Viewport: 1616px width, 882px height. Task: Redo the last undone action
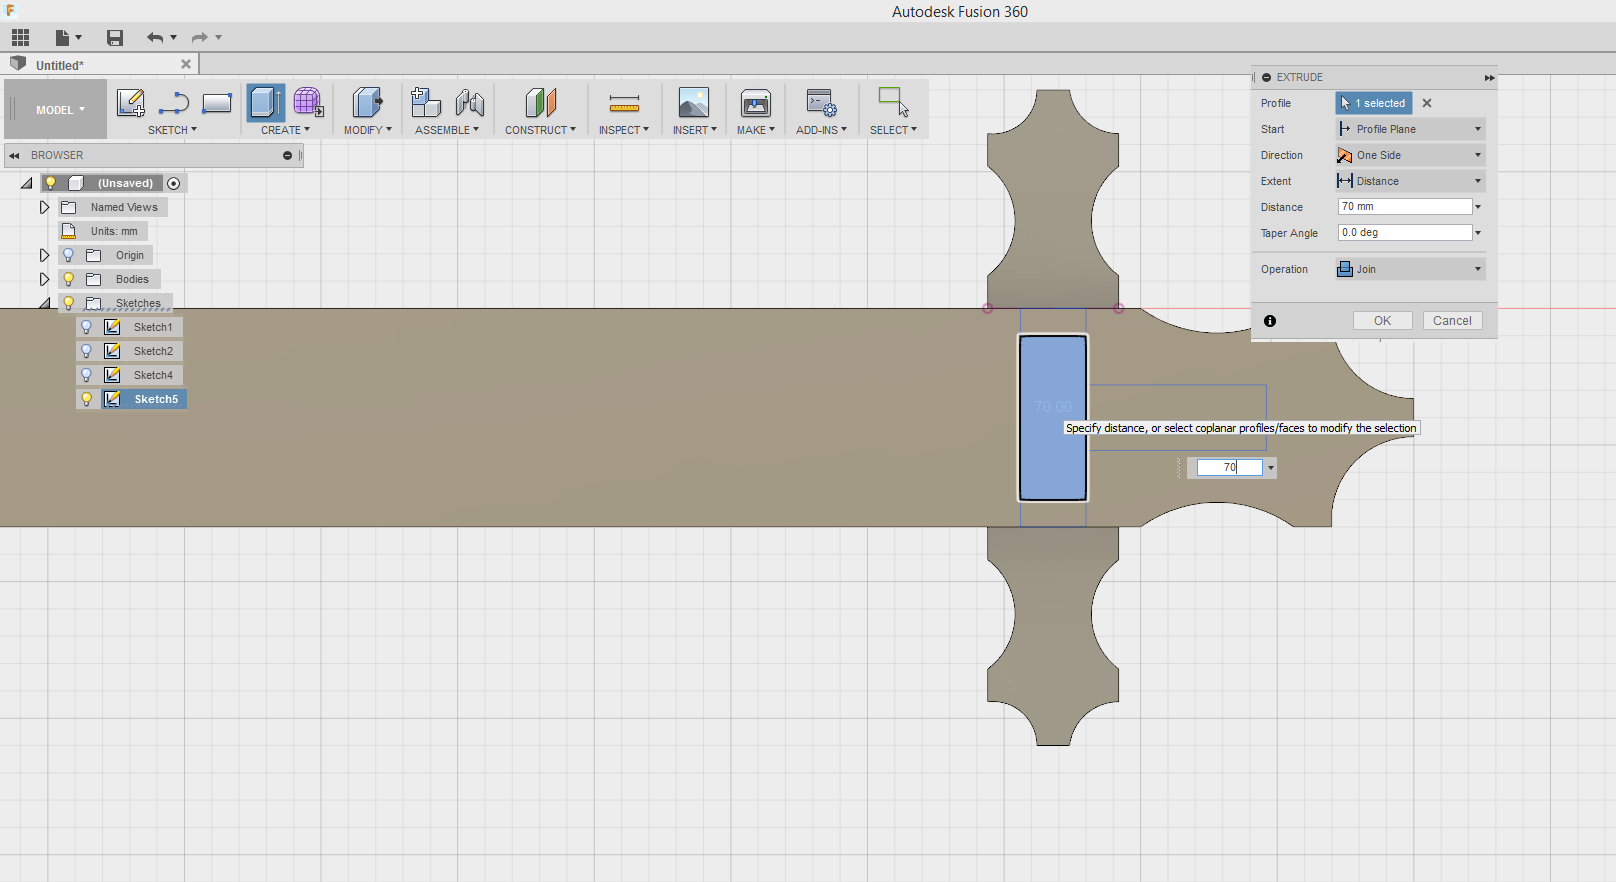[200, 38]
